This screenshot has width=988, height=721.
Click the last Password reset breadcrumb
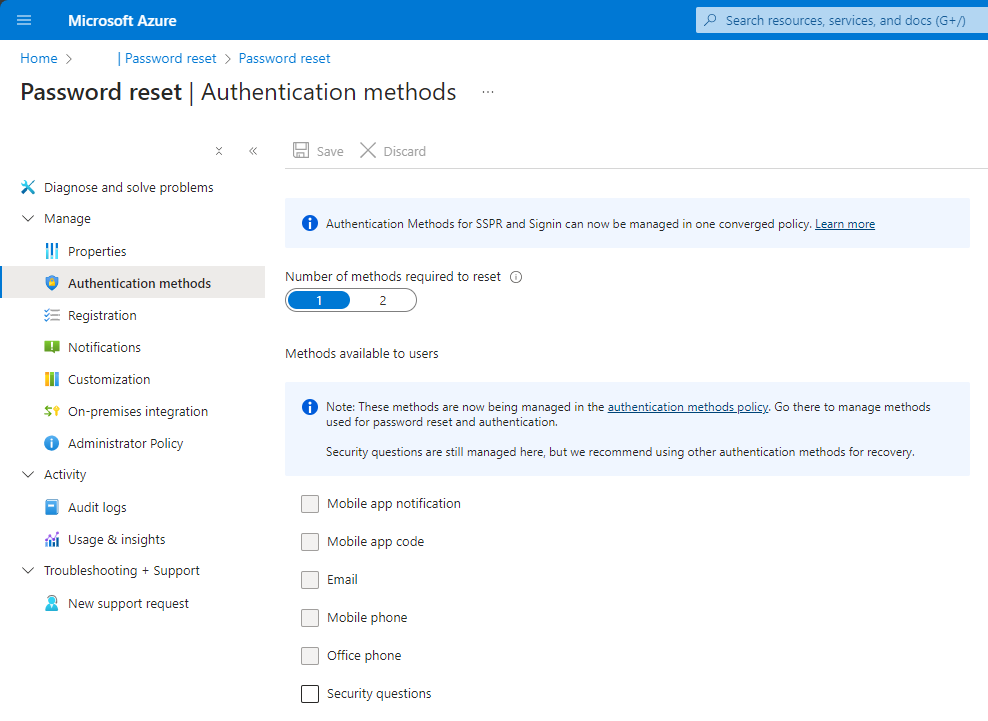coord(284,59)
